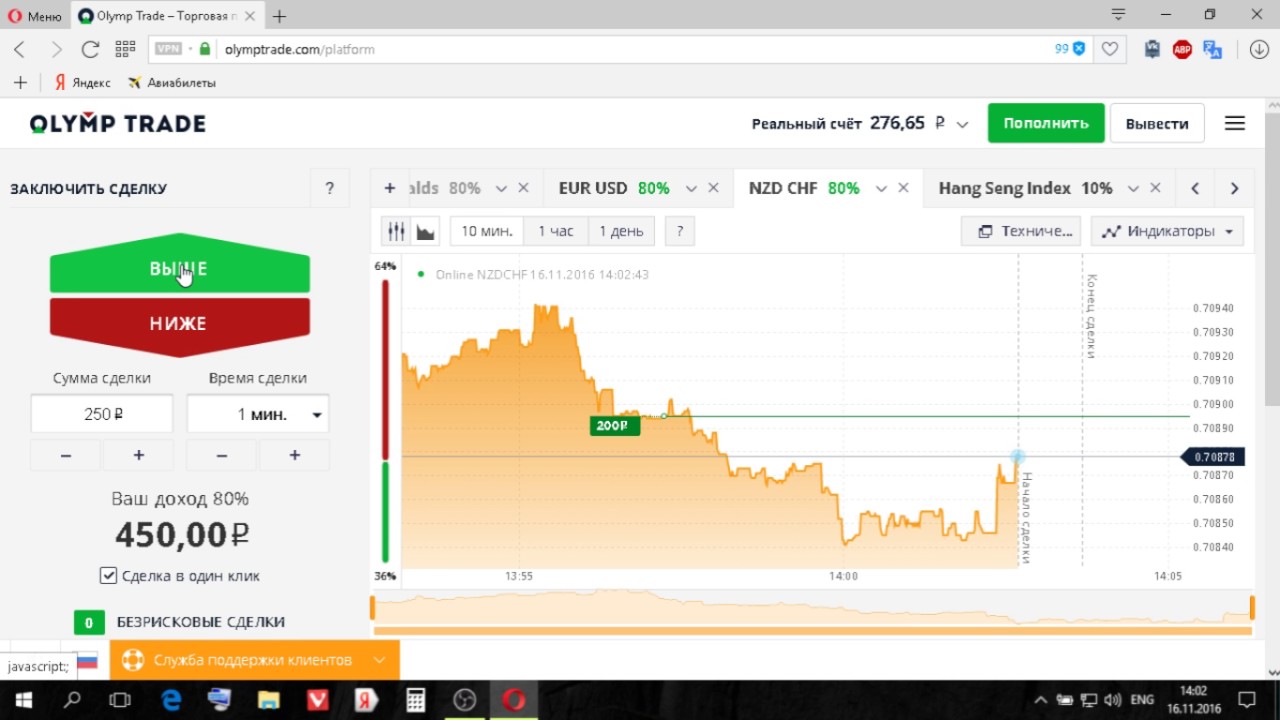The width and height of the screenshot is (1280, 720).
Task: Decrease deal time with minus
Action: [222, 455]
